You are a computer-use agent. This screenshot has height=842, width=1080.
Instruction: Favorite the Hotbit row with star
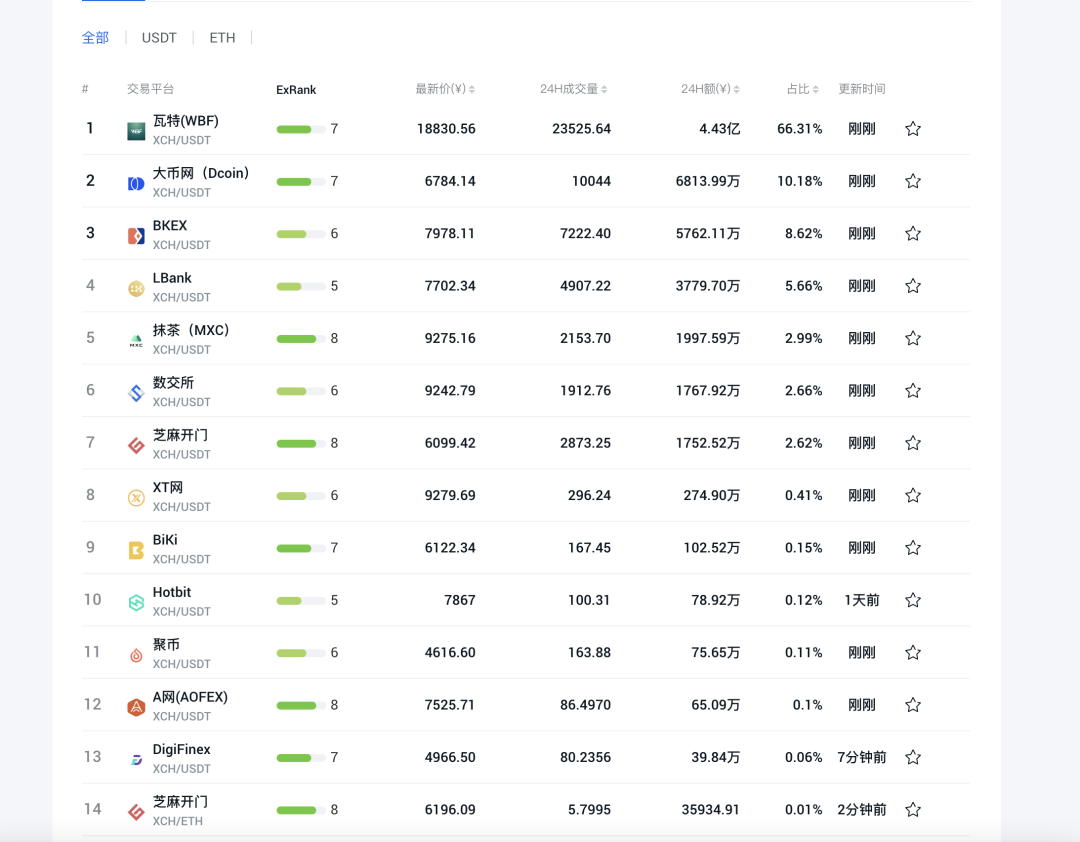tap(913, 600)
